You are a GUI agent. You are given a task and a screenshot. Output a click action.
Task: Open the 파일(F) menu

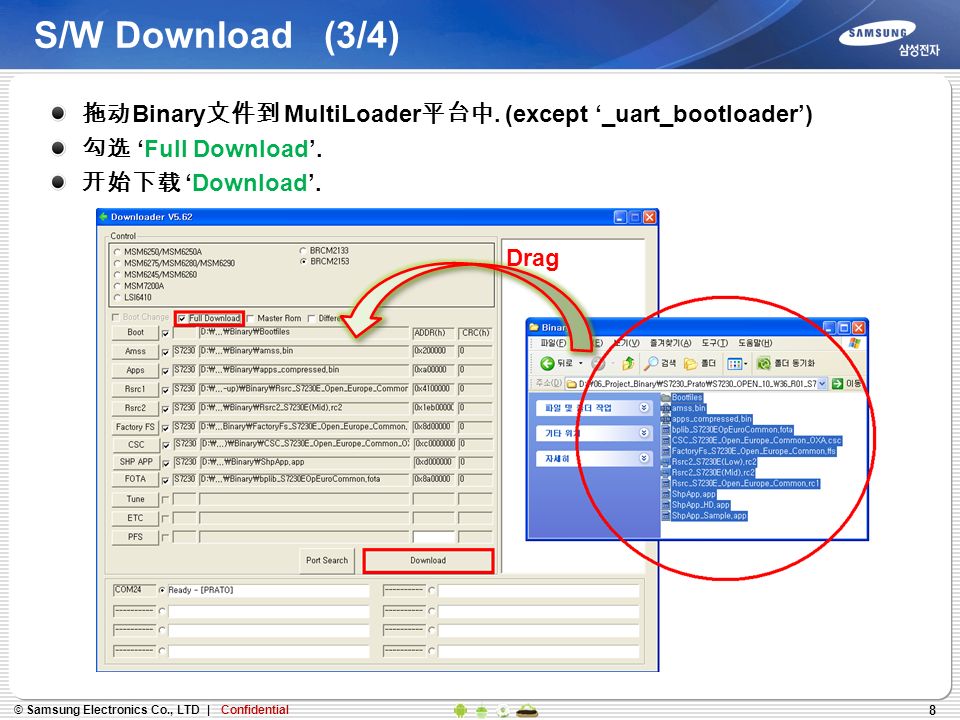coord(553,343)
